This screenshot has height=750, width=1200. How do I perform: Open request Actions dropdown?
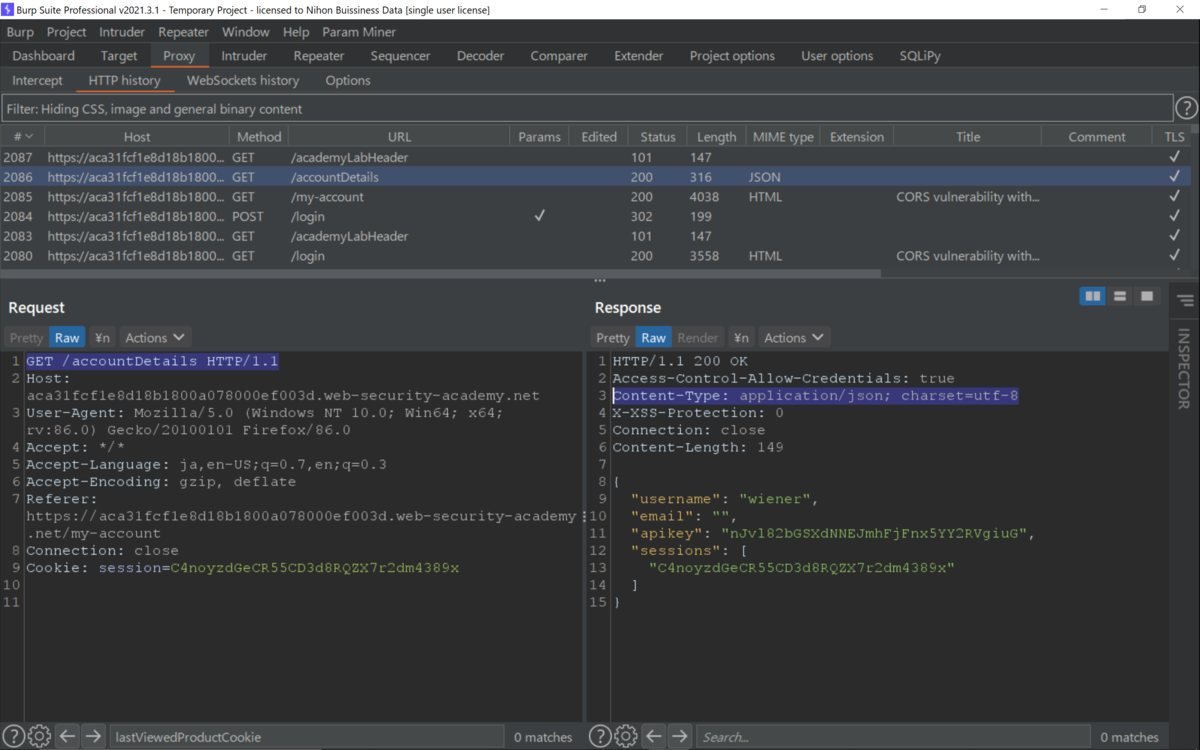[x=154, y=338]
